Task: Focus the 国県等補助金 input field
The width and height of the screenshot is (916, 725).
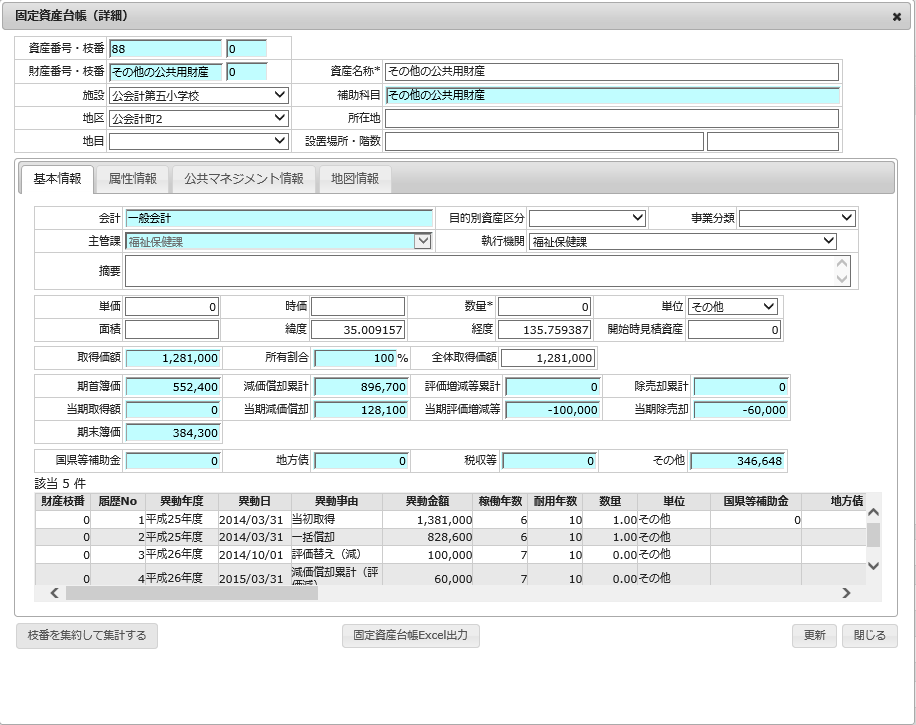Action: pos(173,461)
